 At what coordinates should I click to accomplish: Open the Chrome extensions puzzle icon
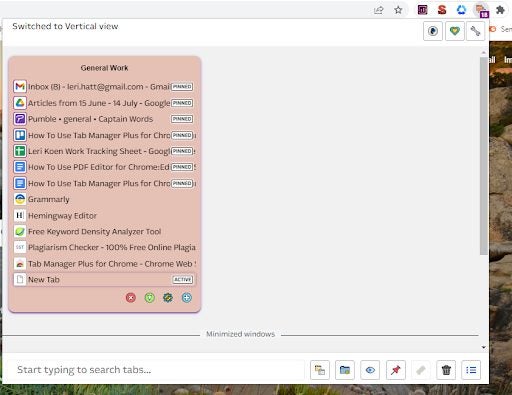(x=500, y=10)
